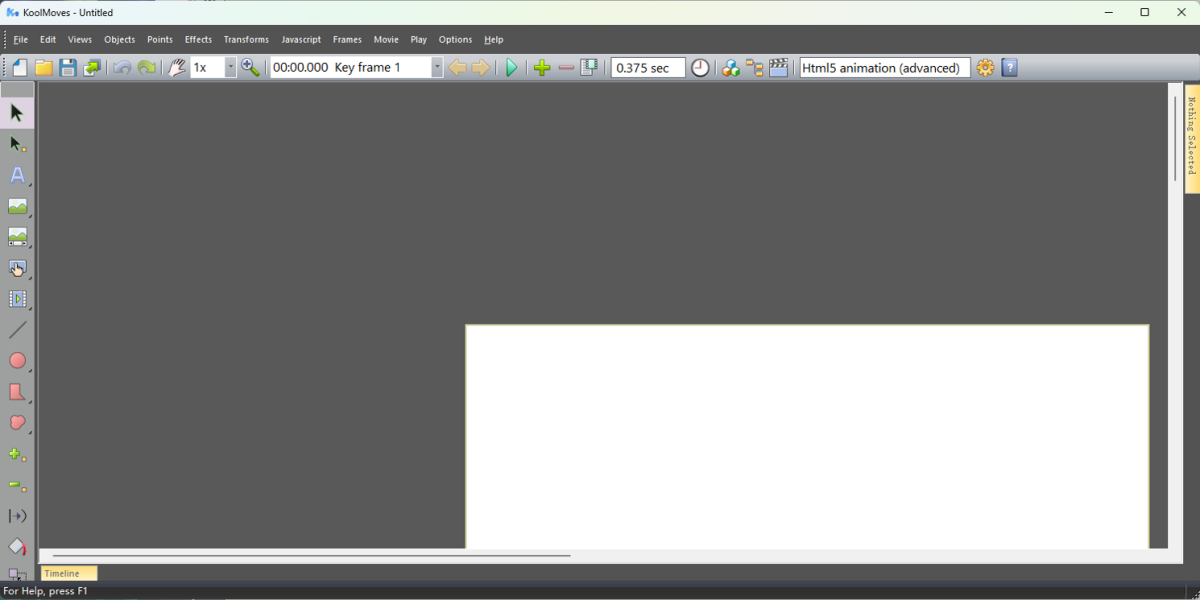Open the Html5 animation export type selector
The height and width of the screenshot is (600, 1200).
pyautogui.click(x=884, y=68)
